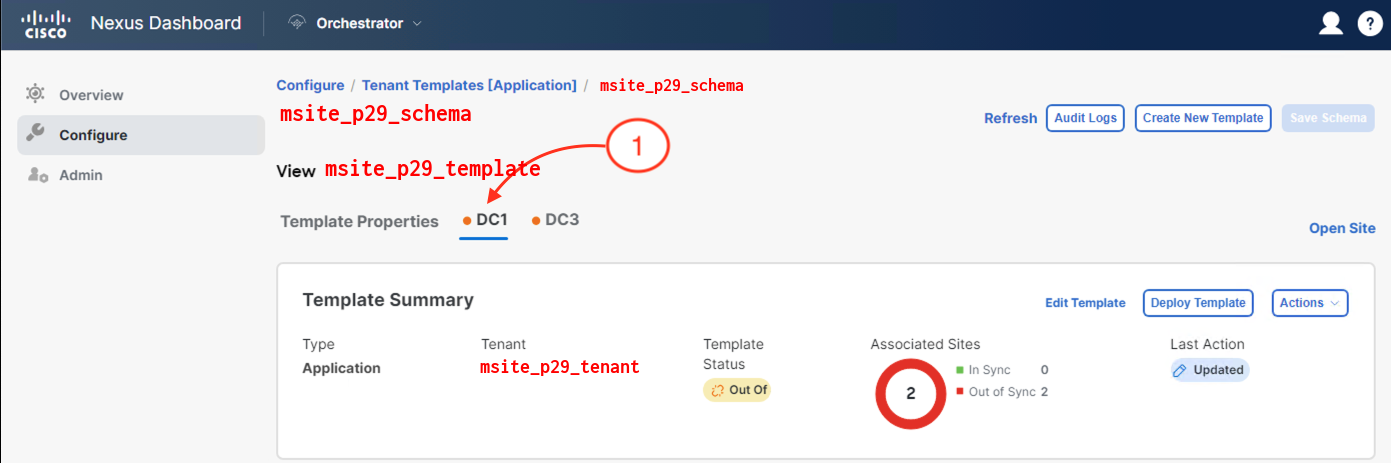
Task: Click the Orchestrator cloud icon
Action: tap(296, 23)
